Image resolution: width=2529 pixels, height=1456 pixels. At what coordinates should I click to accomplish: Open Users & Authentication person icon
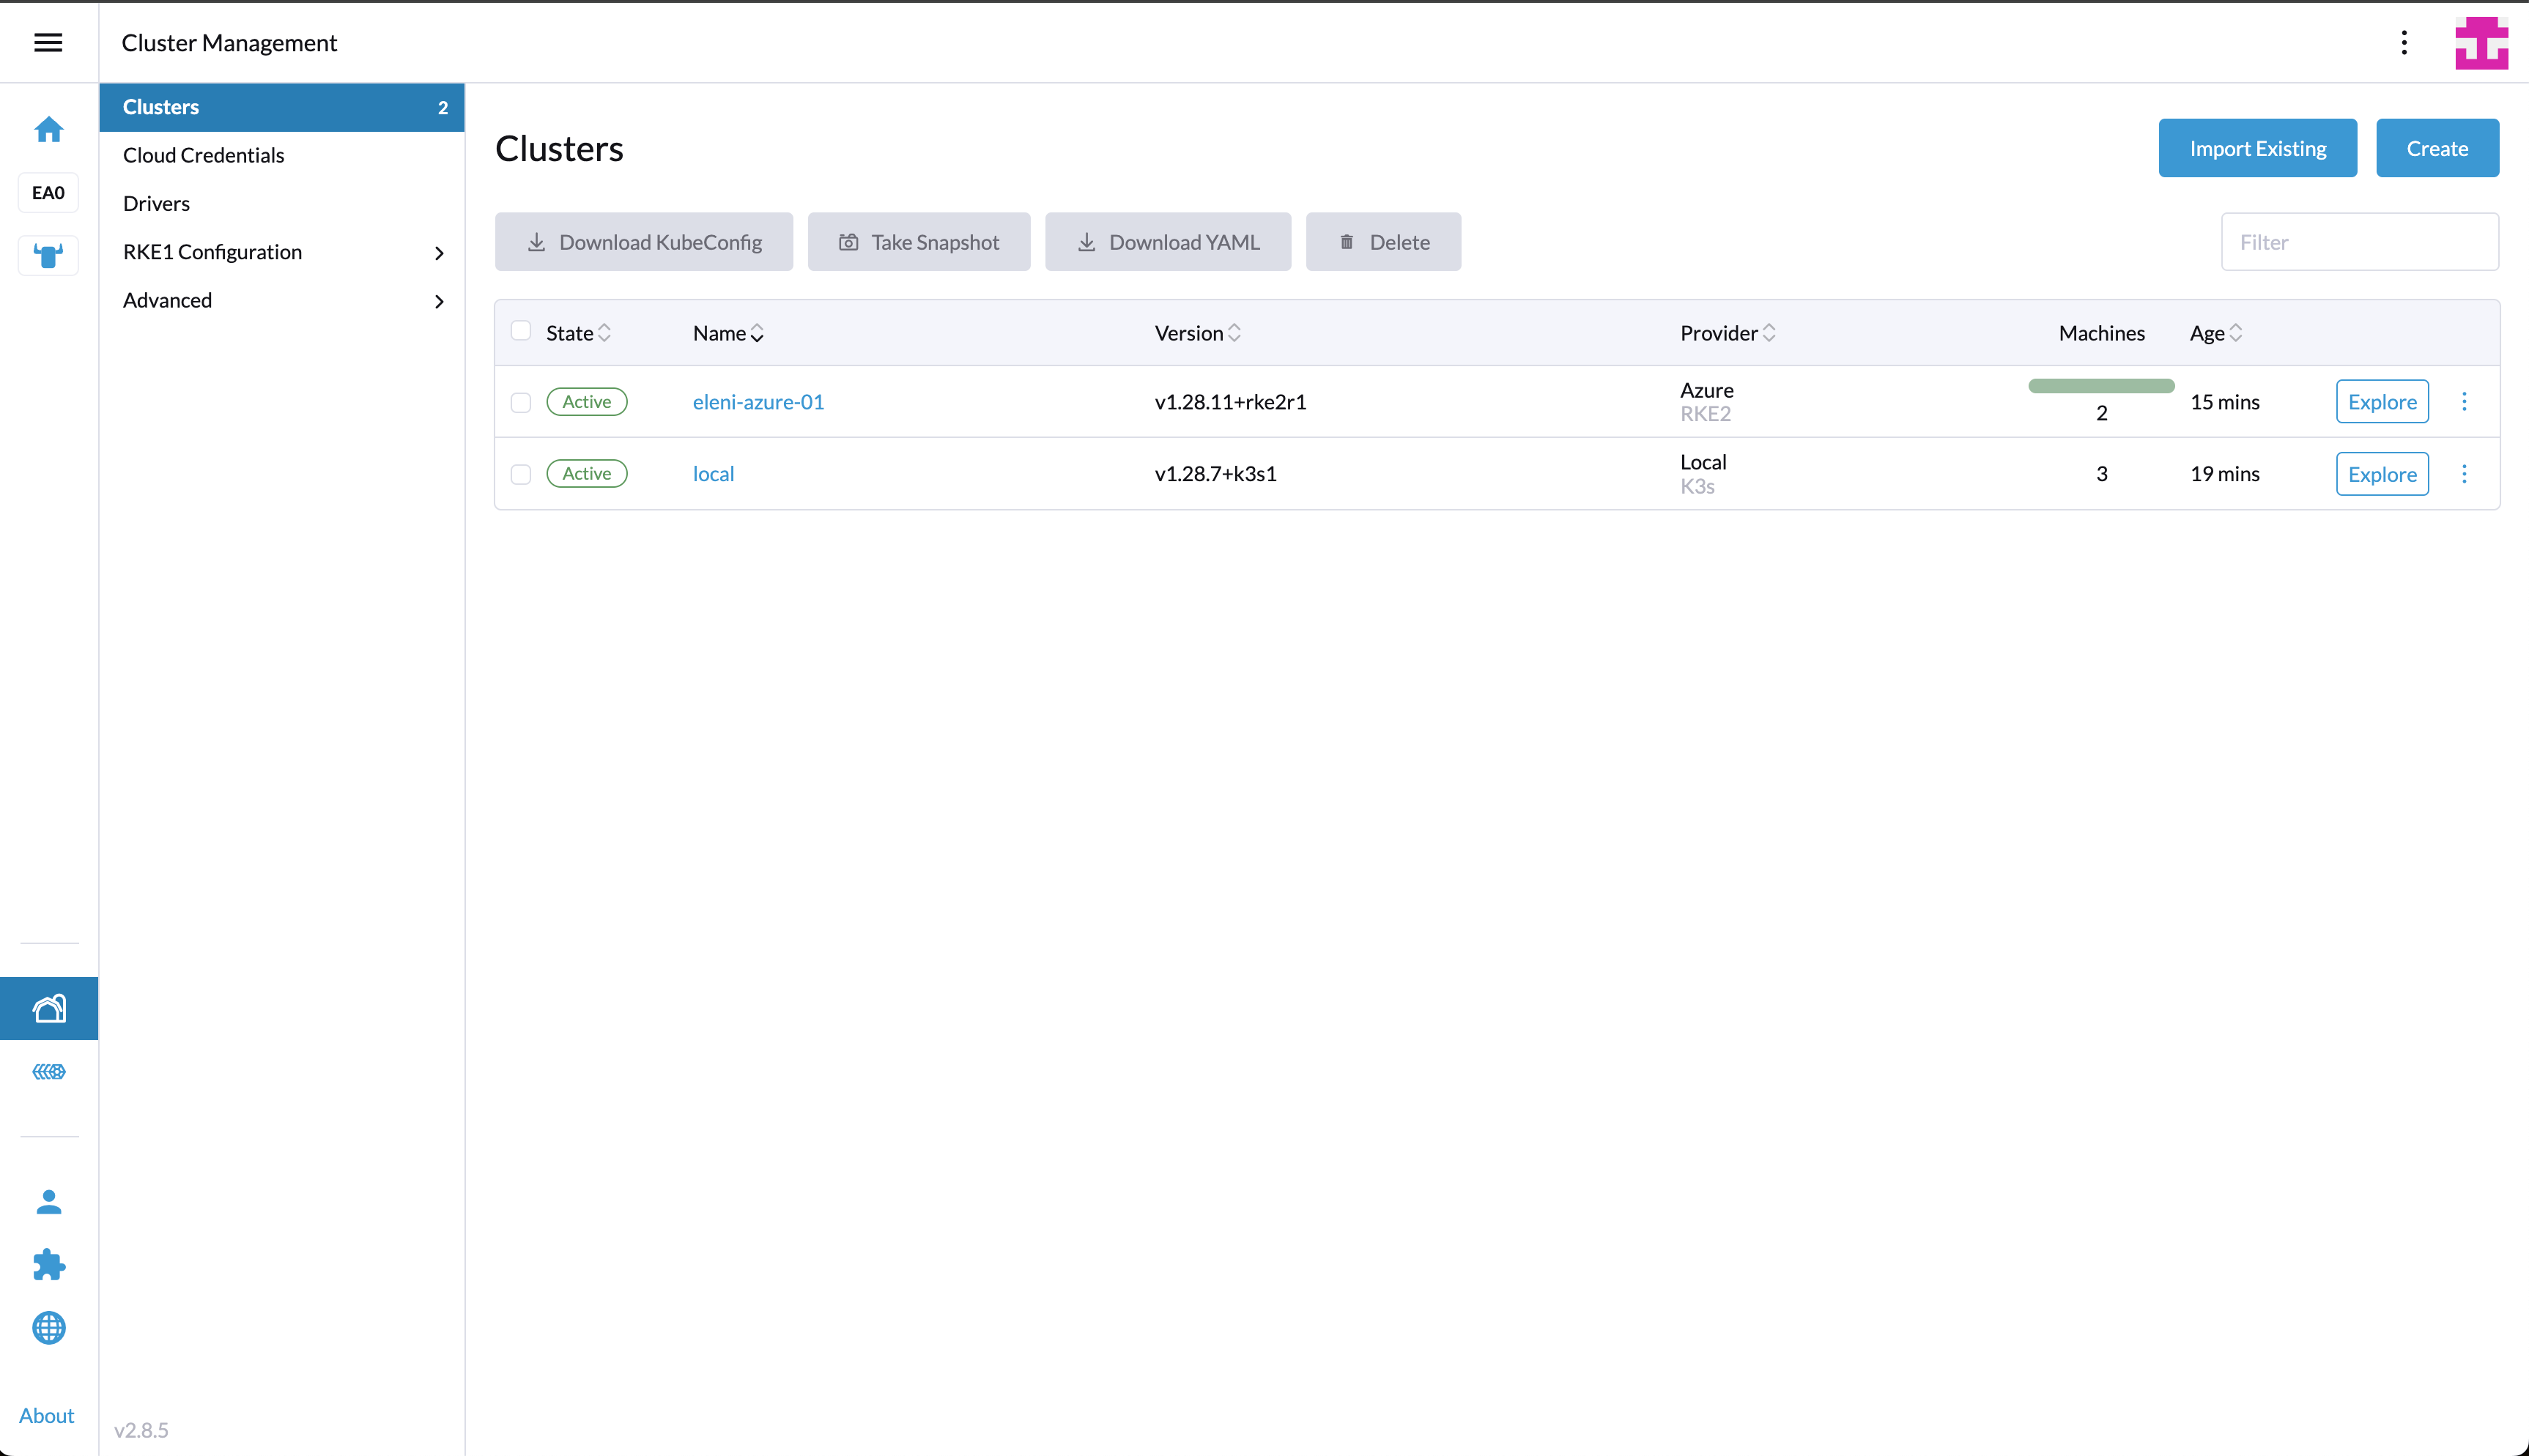pos(48,1202)
